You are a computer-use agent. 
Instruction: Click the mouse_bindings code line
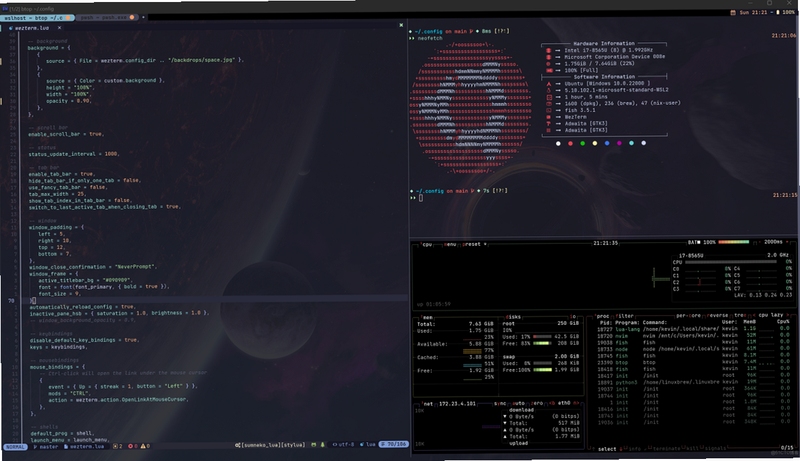(x=57, y=367)
